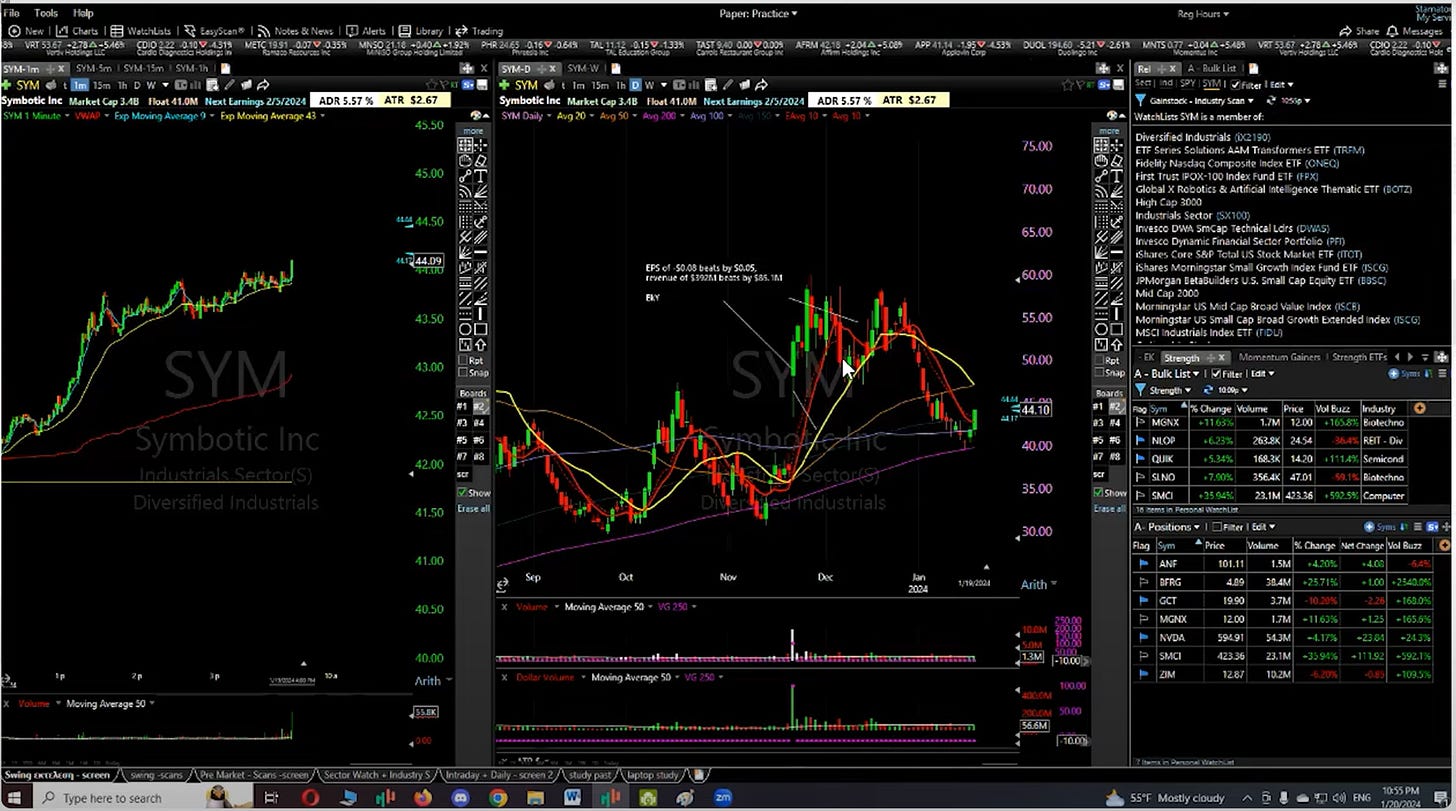This screenshot has height=811, width=1456.
Task: Click the New button in toolbar
Action: [x=26, y=31]
